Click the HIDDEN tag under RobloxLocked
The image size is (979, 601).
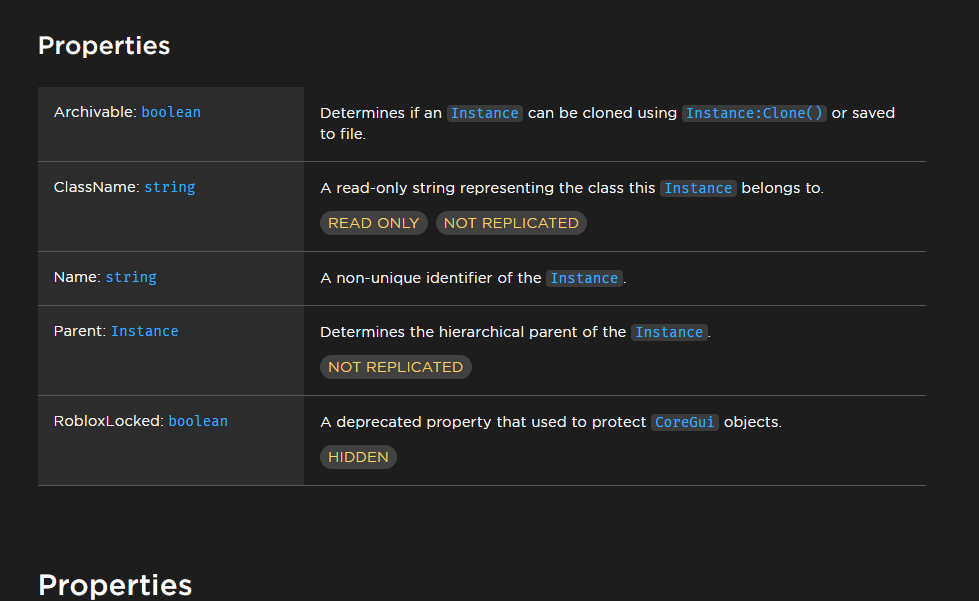(x=358, y=457)
